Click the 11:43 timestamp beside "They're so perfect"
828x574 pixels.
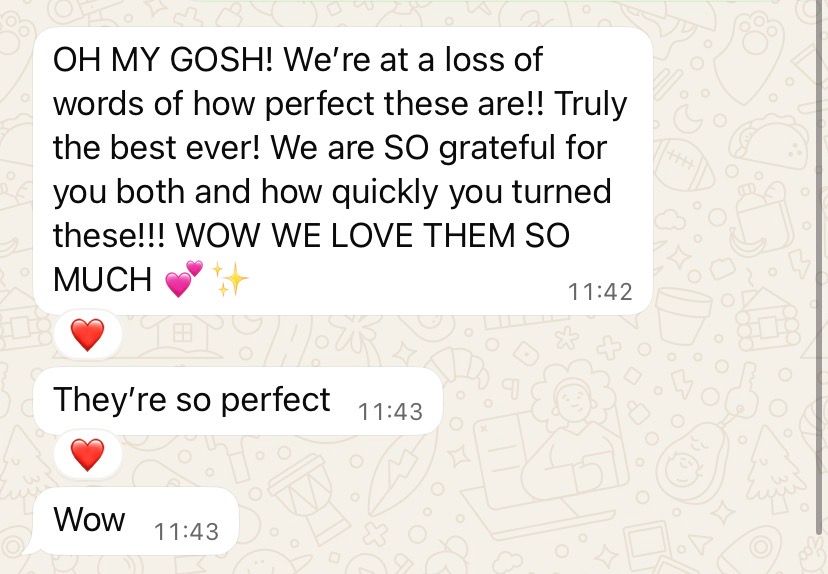(390, 412)
